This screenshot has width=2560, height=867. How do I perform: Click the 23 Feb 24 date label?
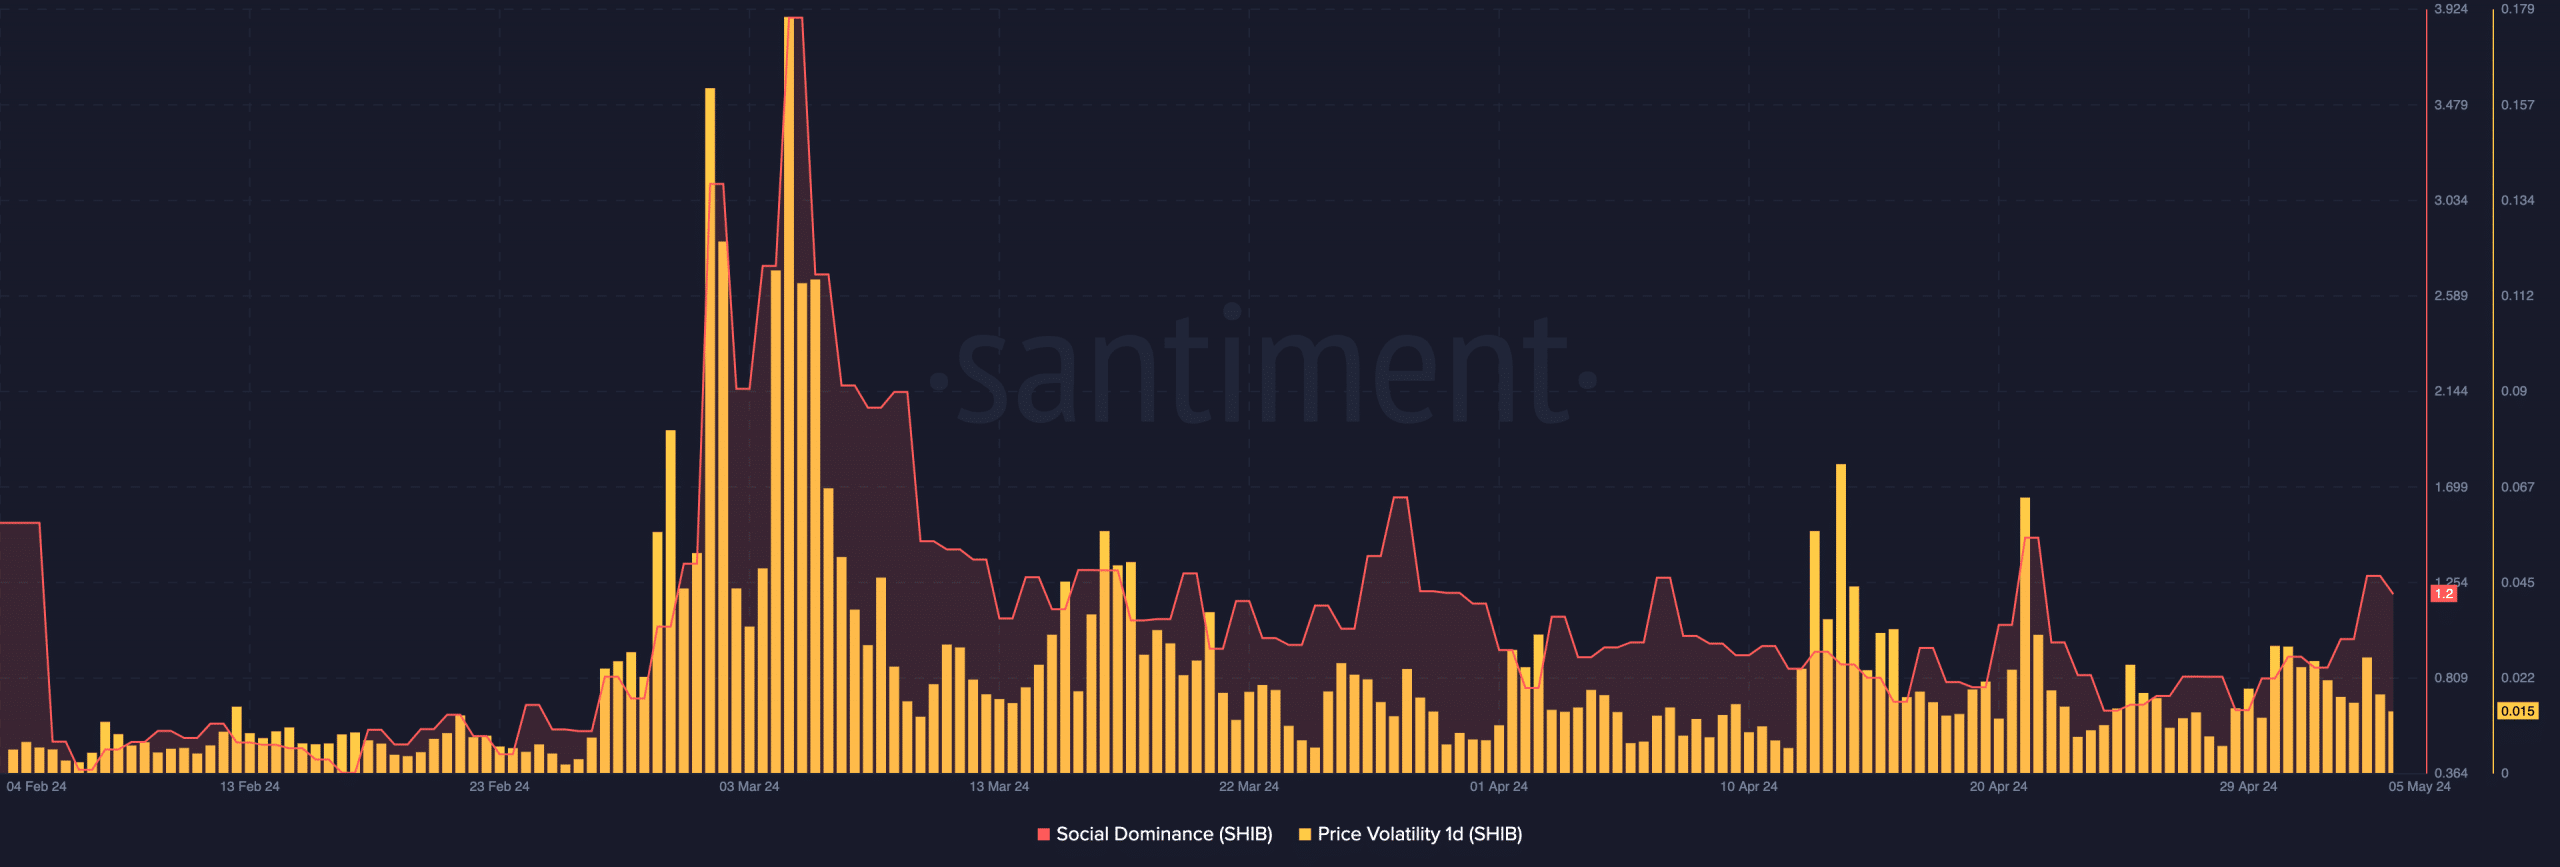point(499,787)
